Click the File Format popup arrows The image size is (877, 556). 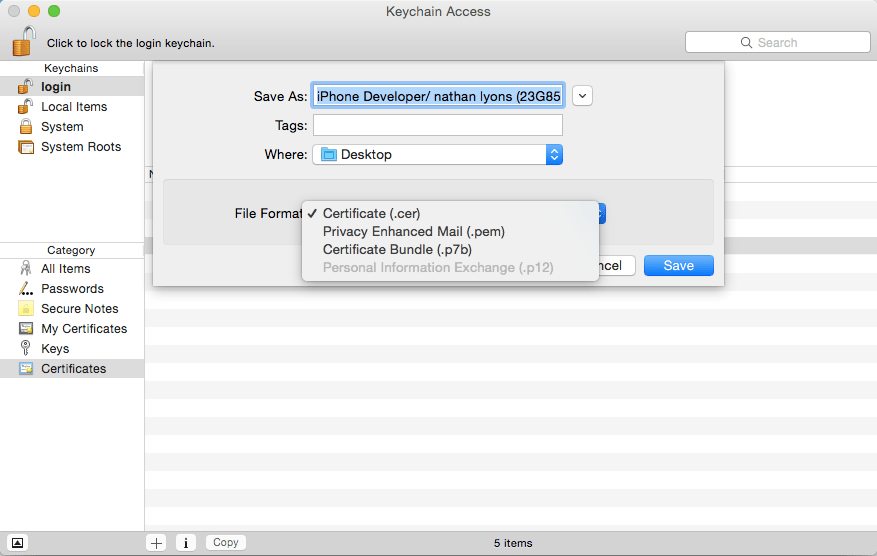pyautogui.click(x=600, y=213)
